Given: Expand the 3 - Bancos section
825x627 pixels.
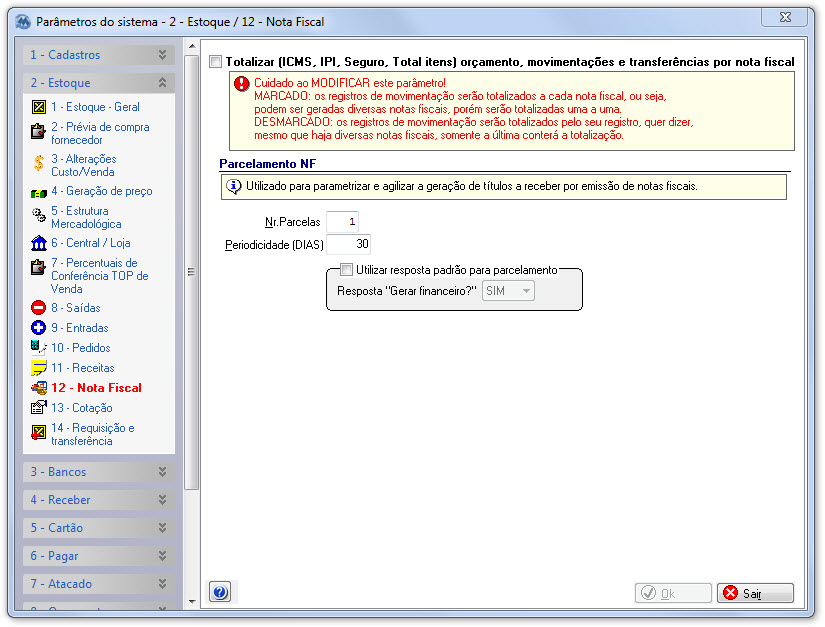Looking at the screenshot, I should pyautogui.click(x=98, y=472).
